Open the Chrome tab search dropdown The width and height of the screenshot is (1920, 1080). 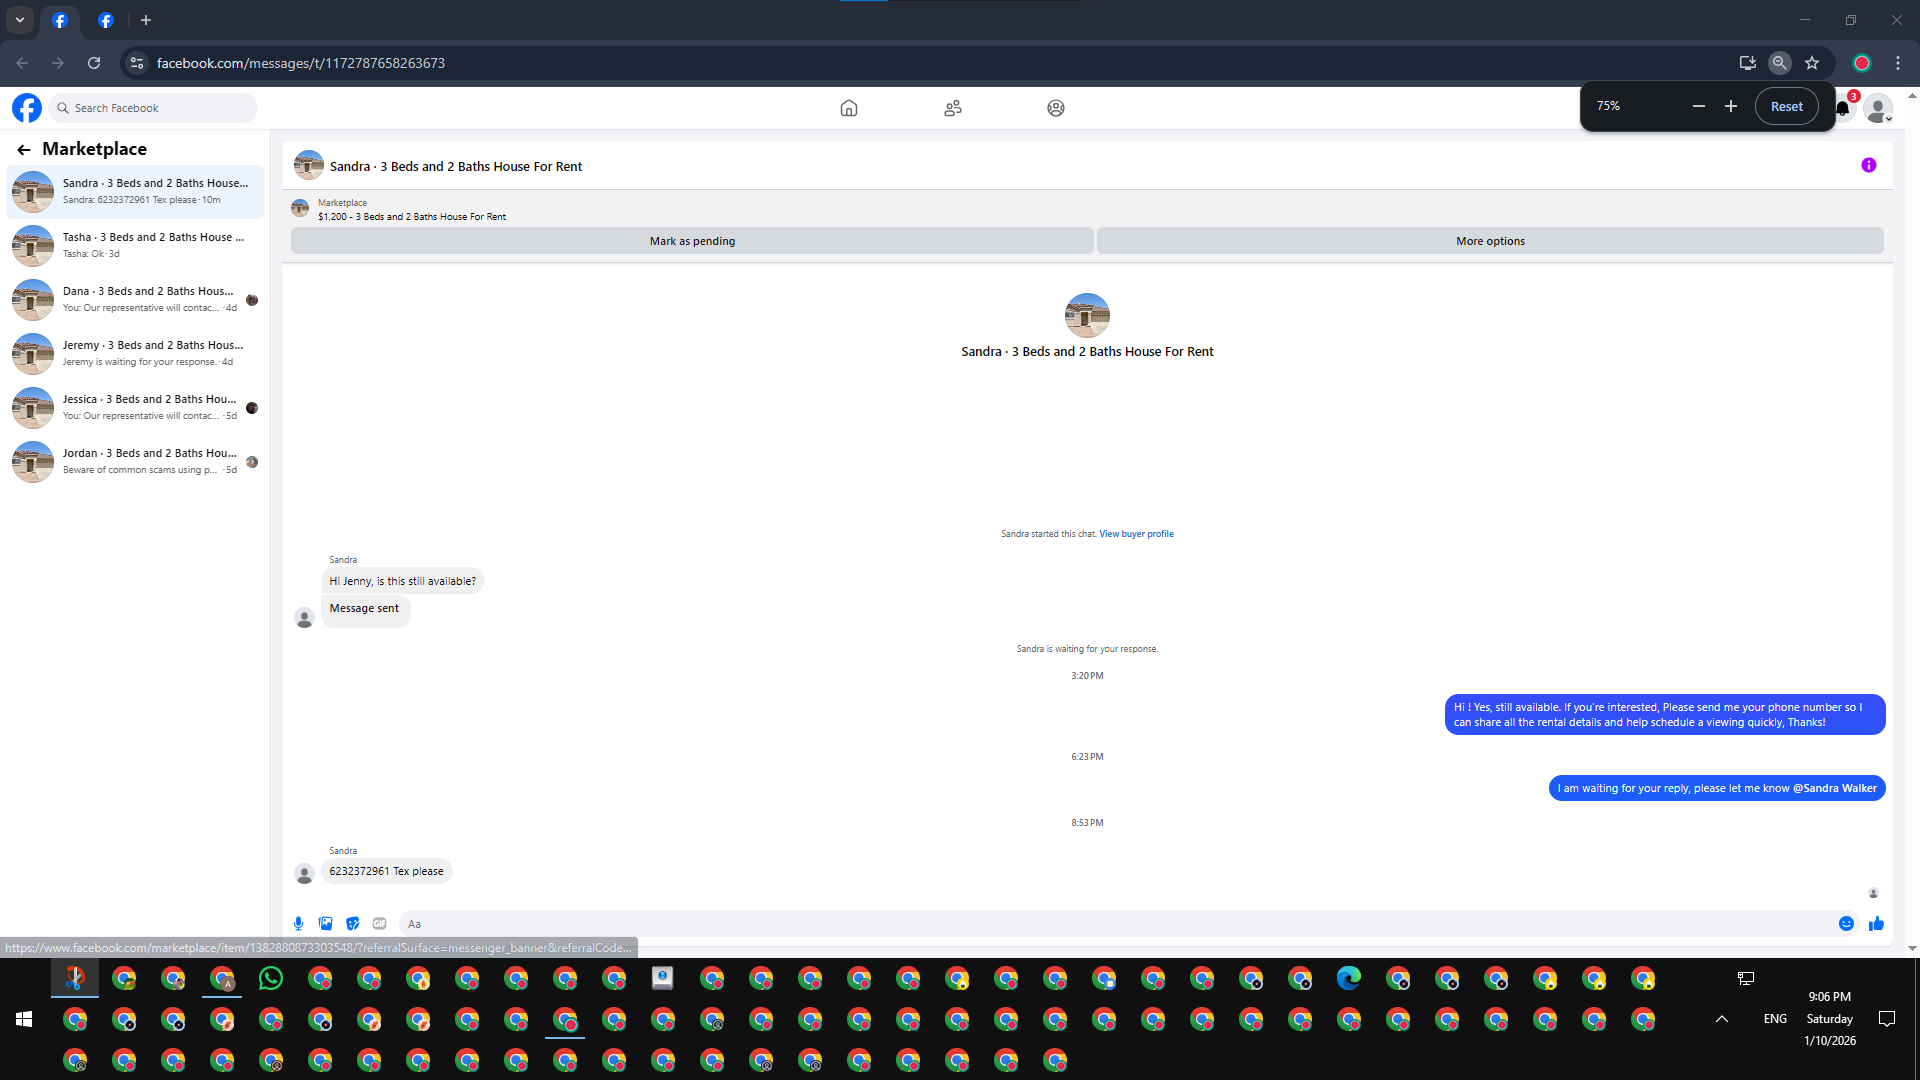pyautogui.click(x=19, y=20)
